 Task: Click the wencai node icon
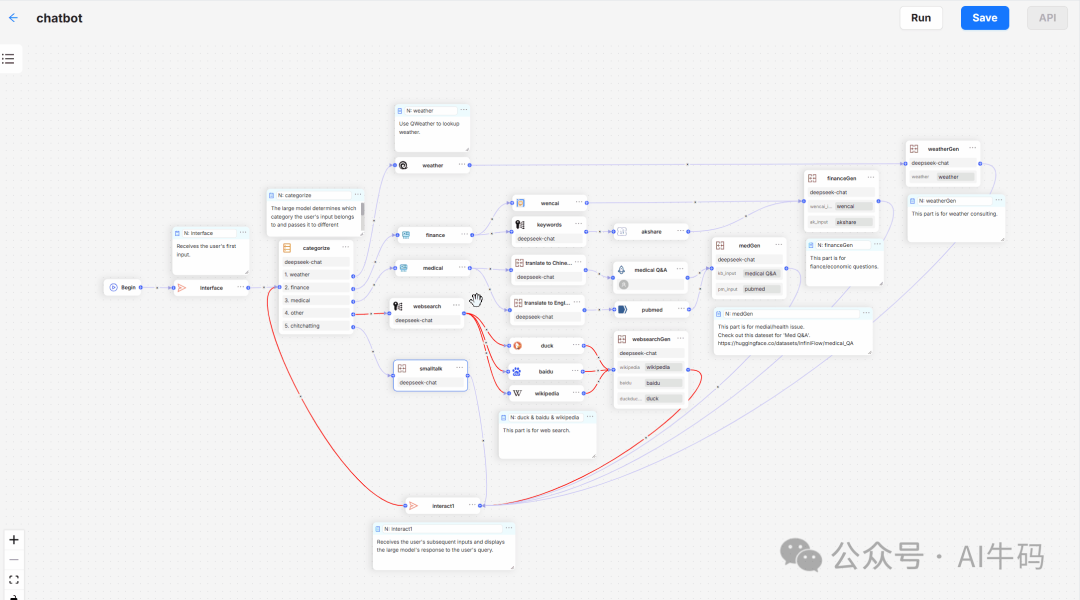[521, 203]
